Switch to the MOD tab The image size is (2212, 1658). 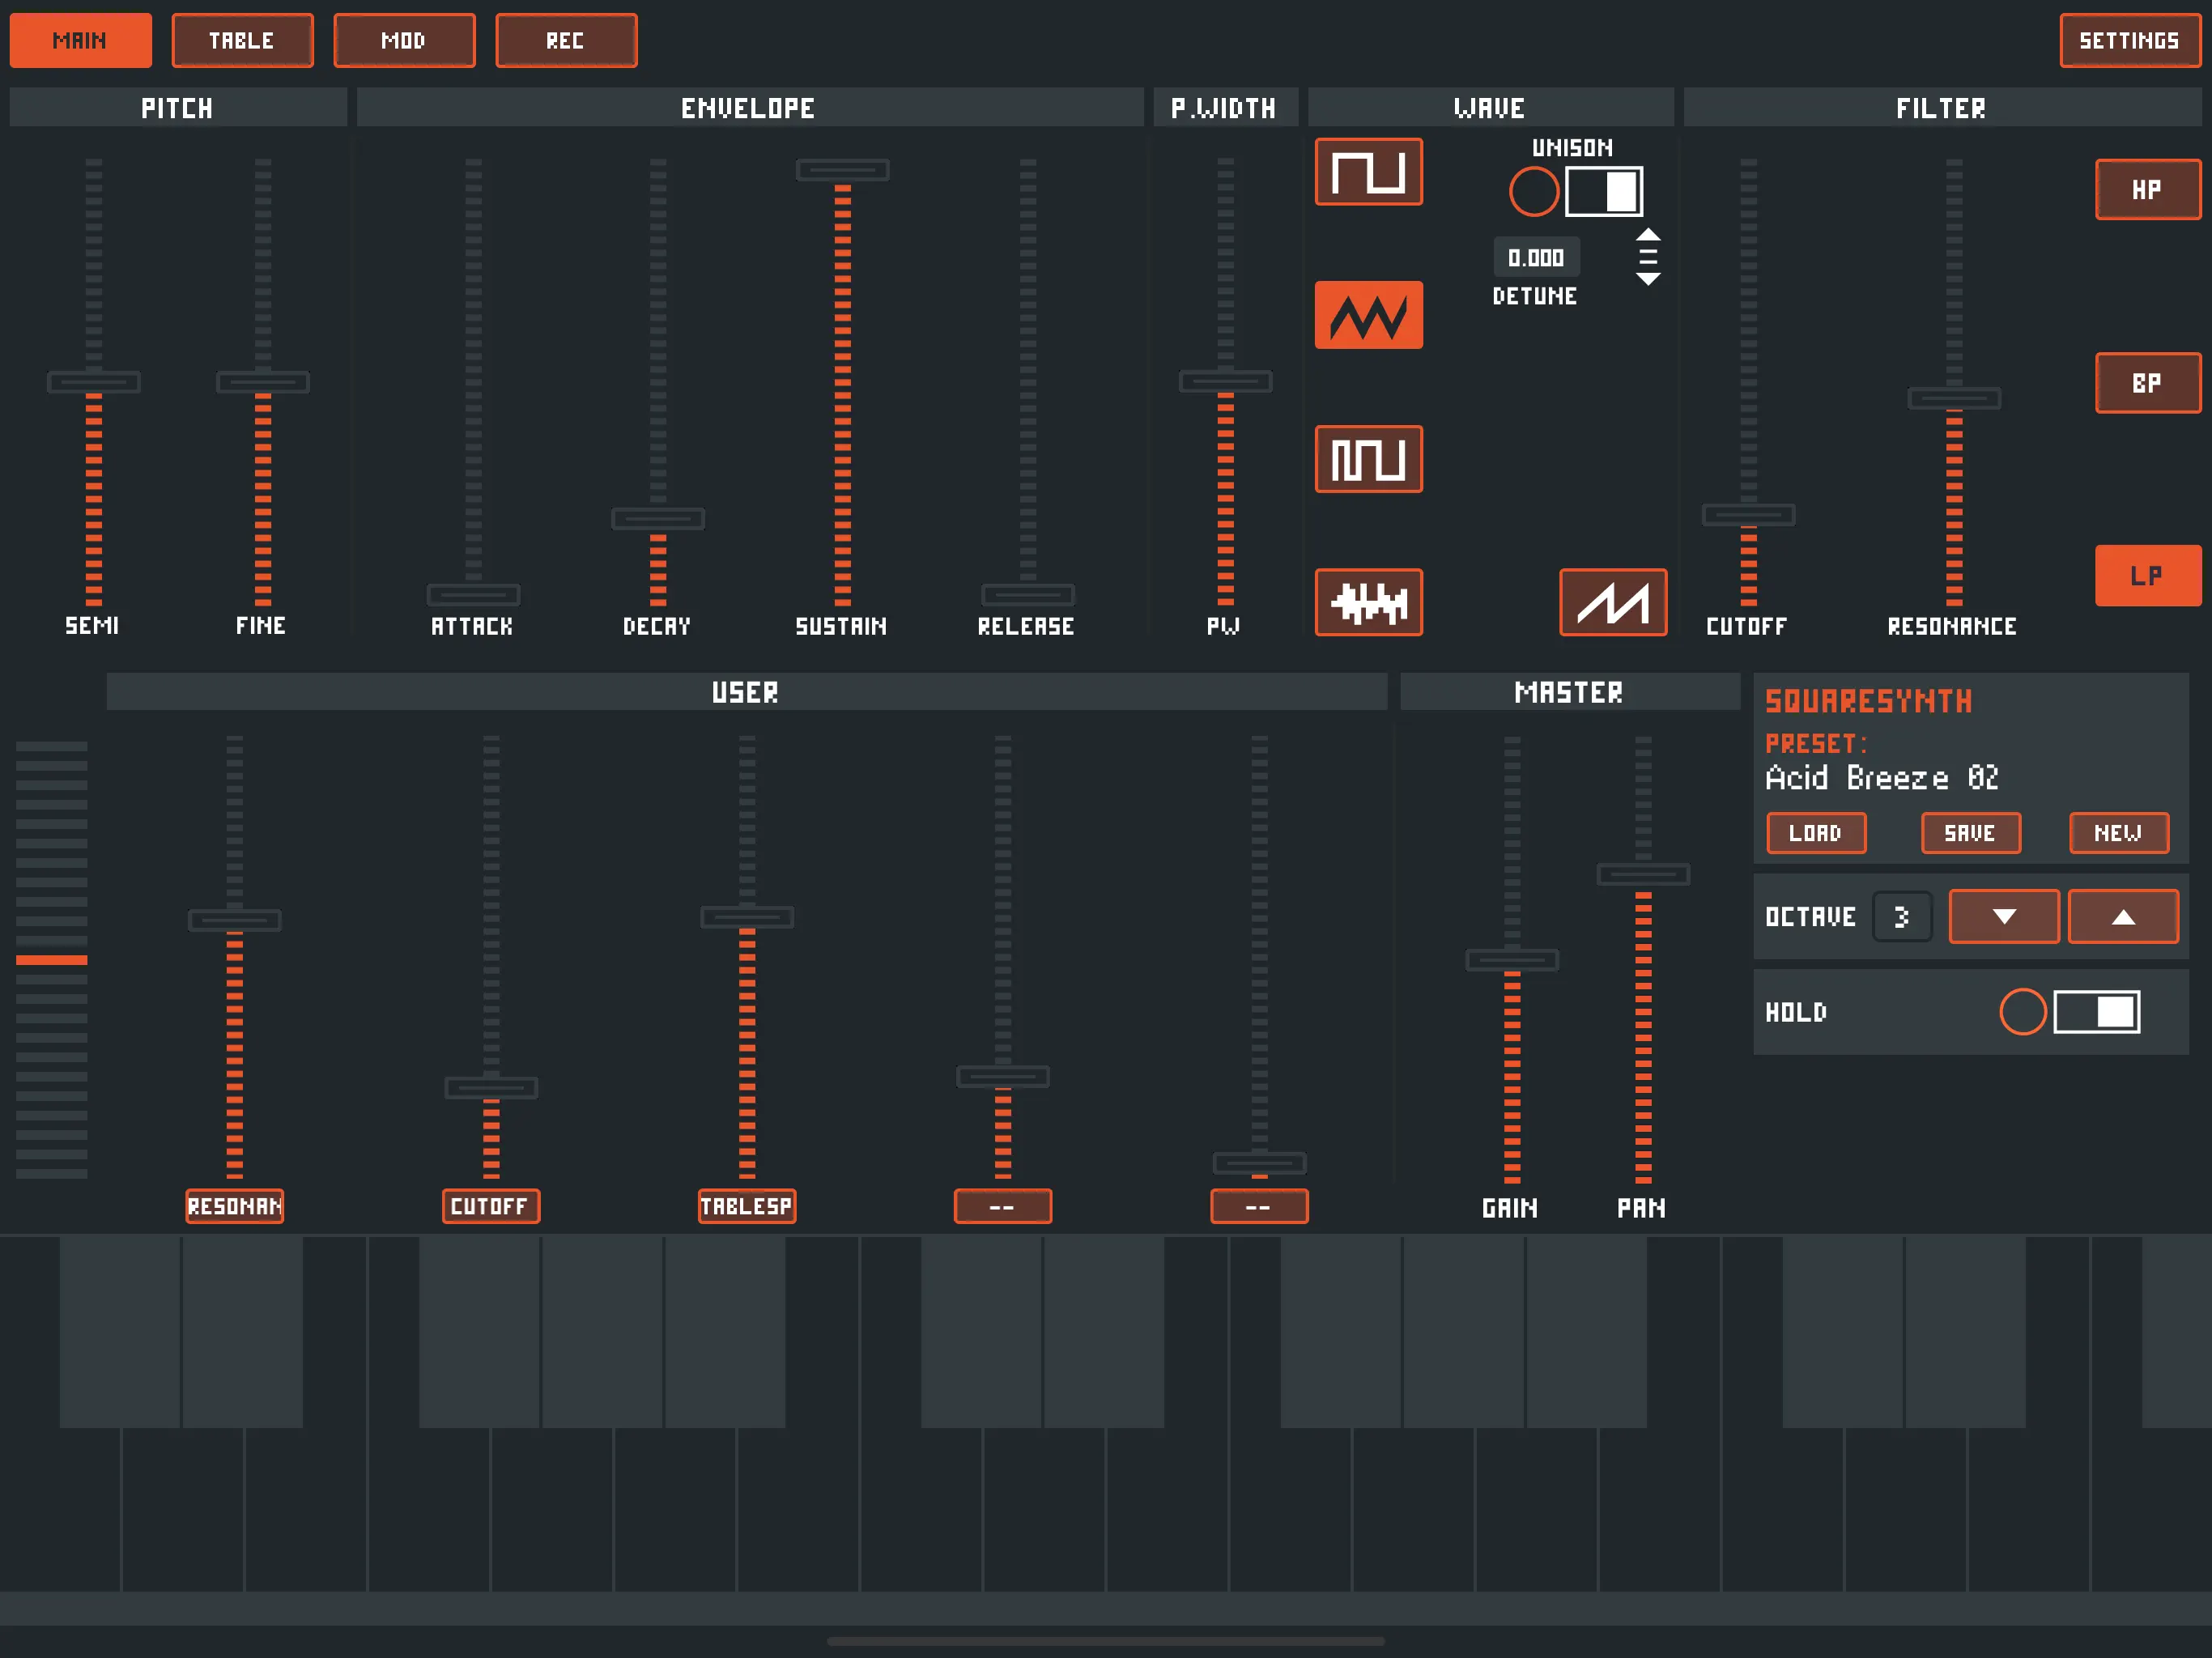tap(404, 41)
